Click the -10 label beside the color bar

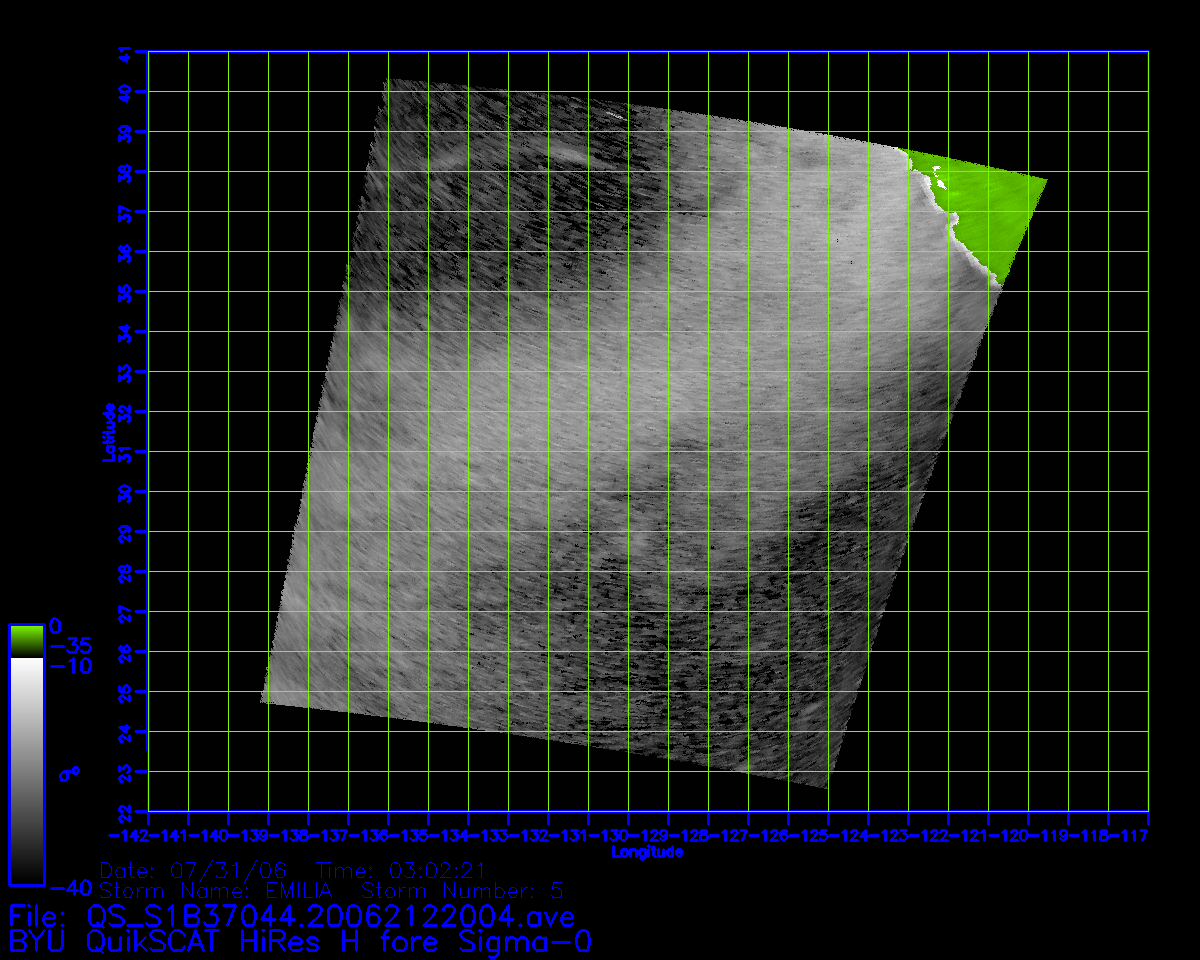[69, 666]
